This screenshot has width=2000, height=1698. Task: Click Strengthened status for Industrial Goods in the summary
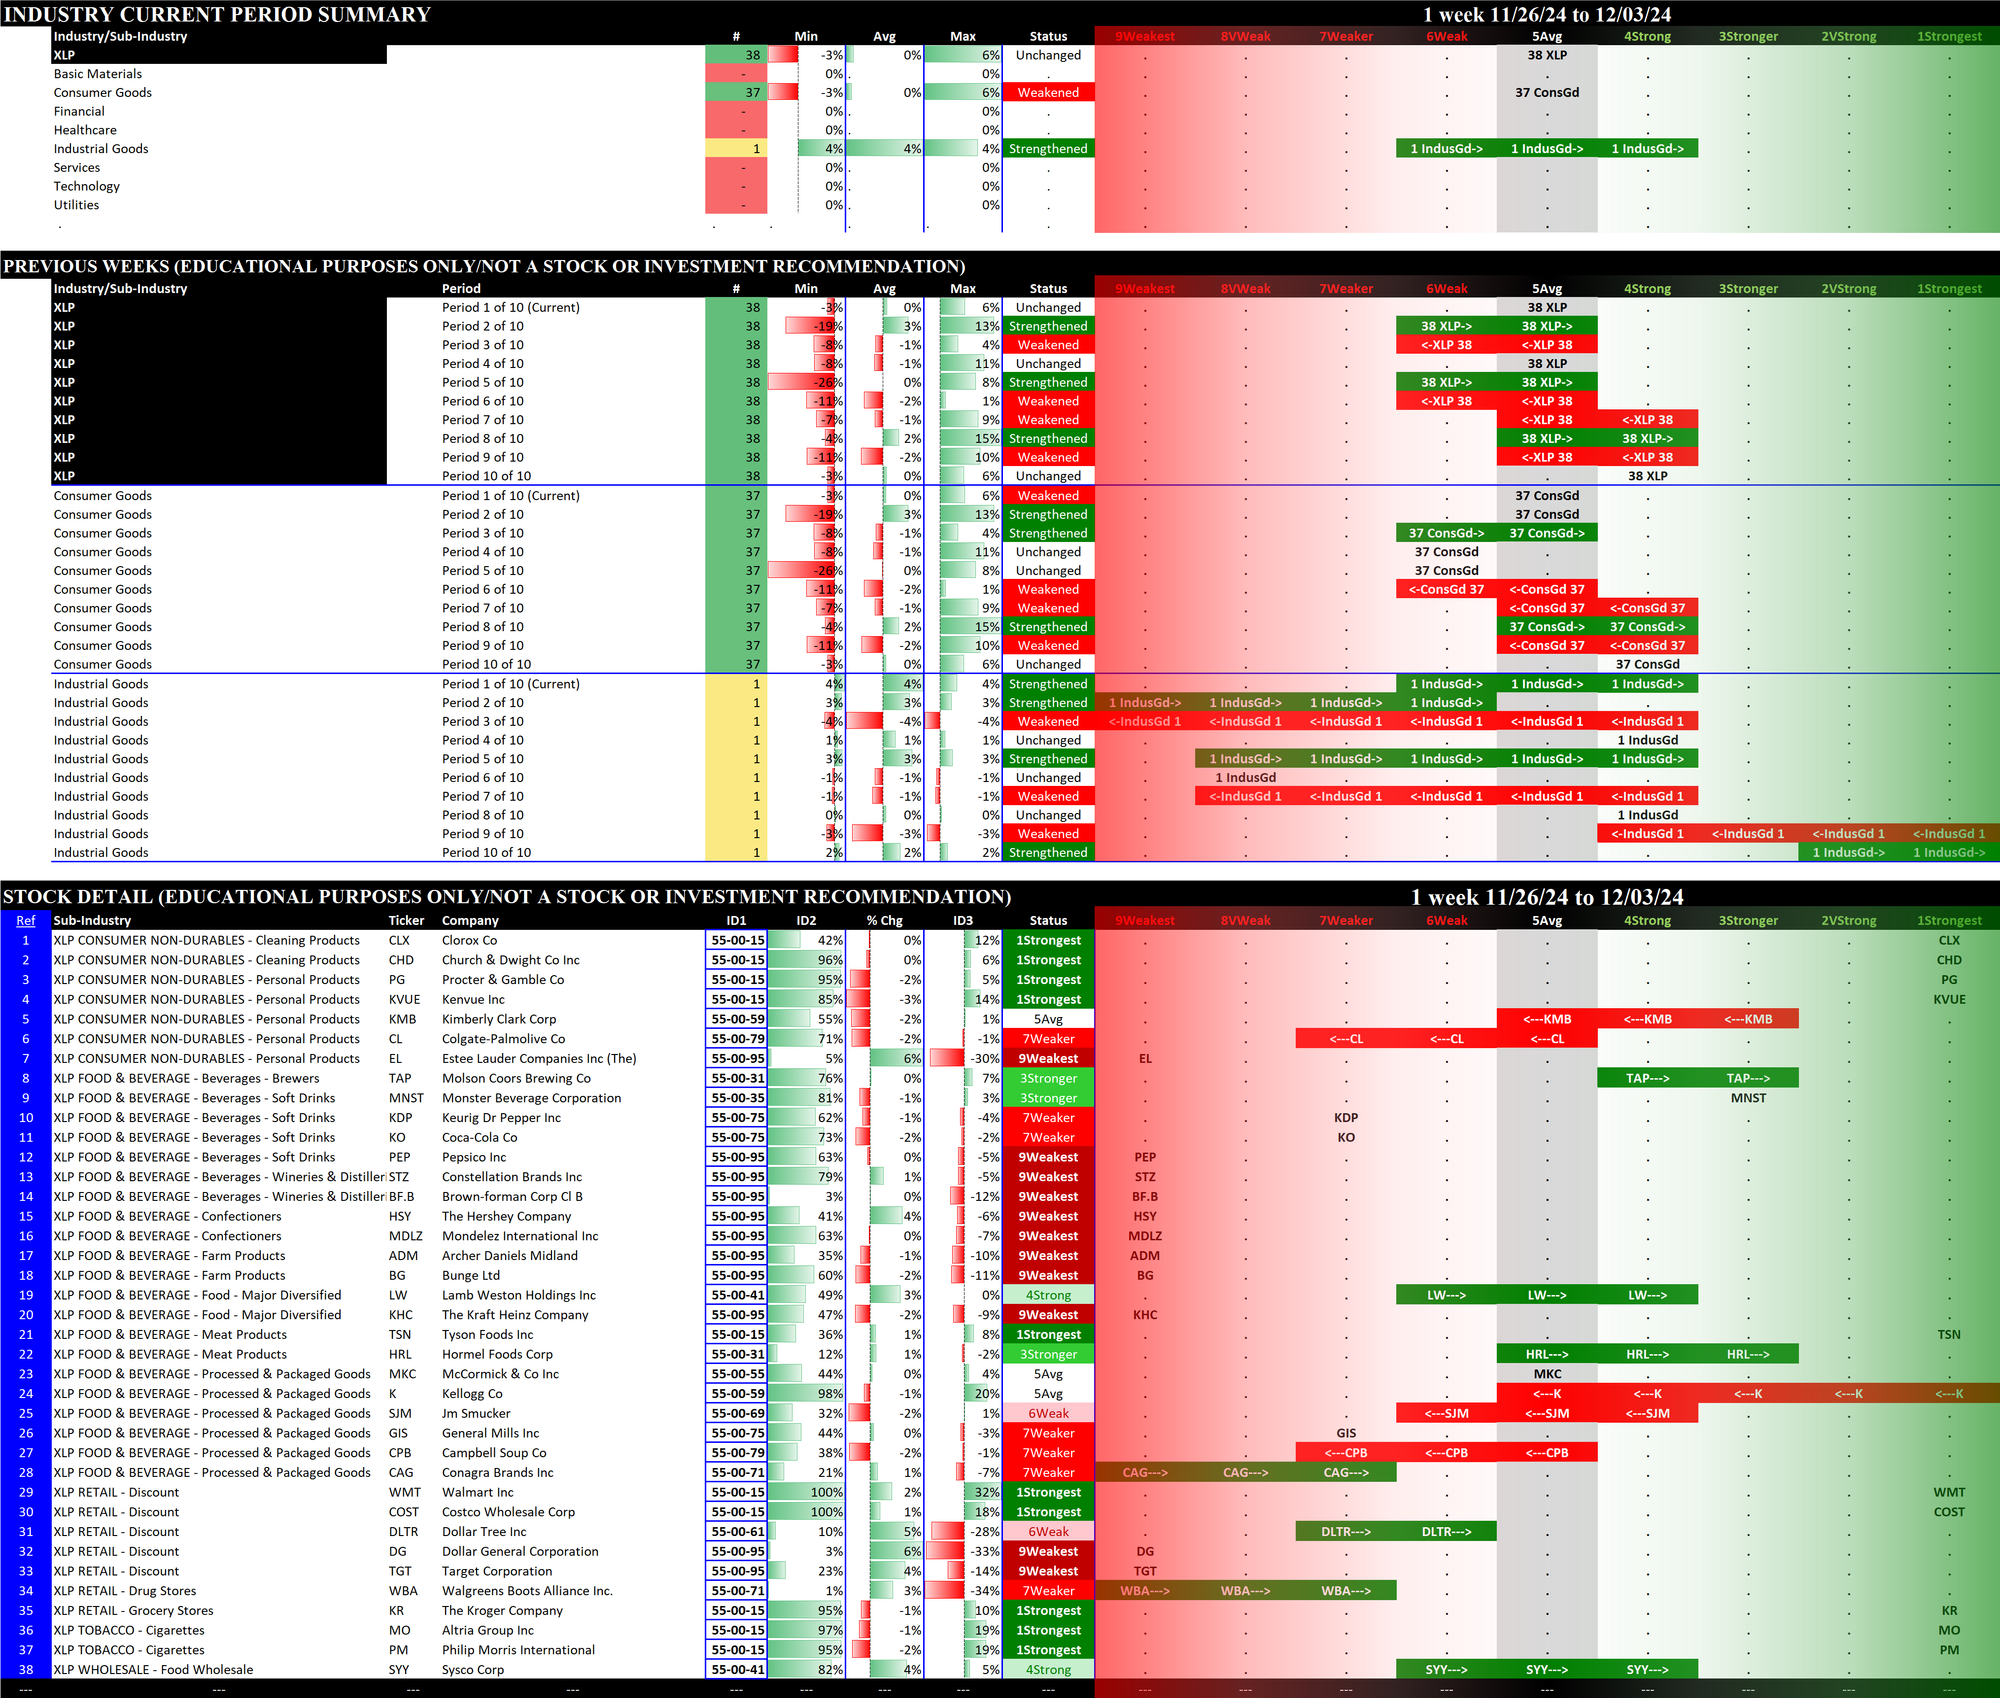(1048, 149)
